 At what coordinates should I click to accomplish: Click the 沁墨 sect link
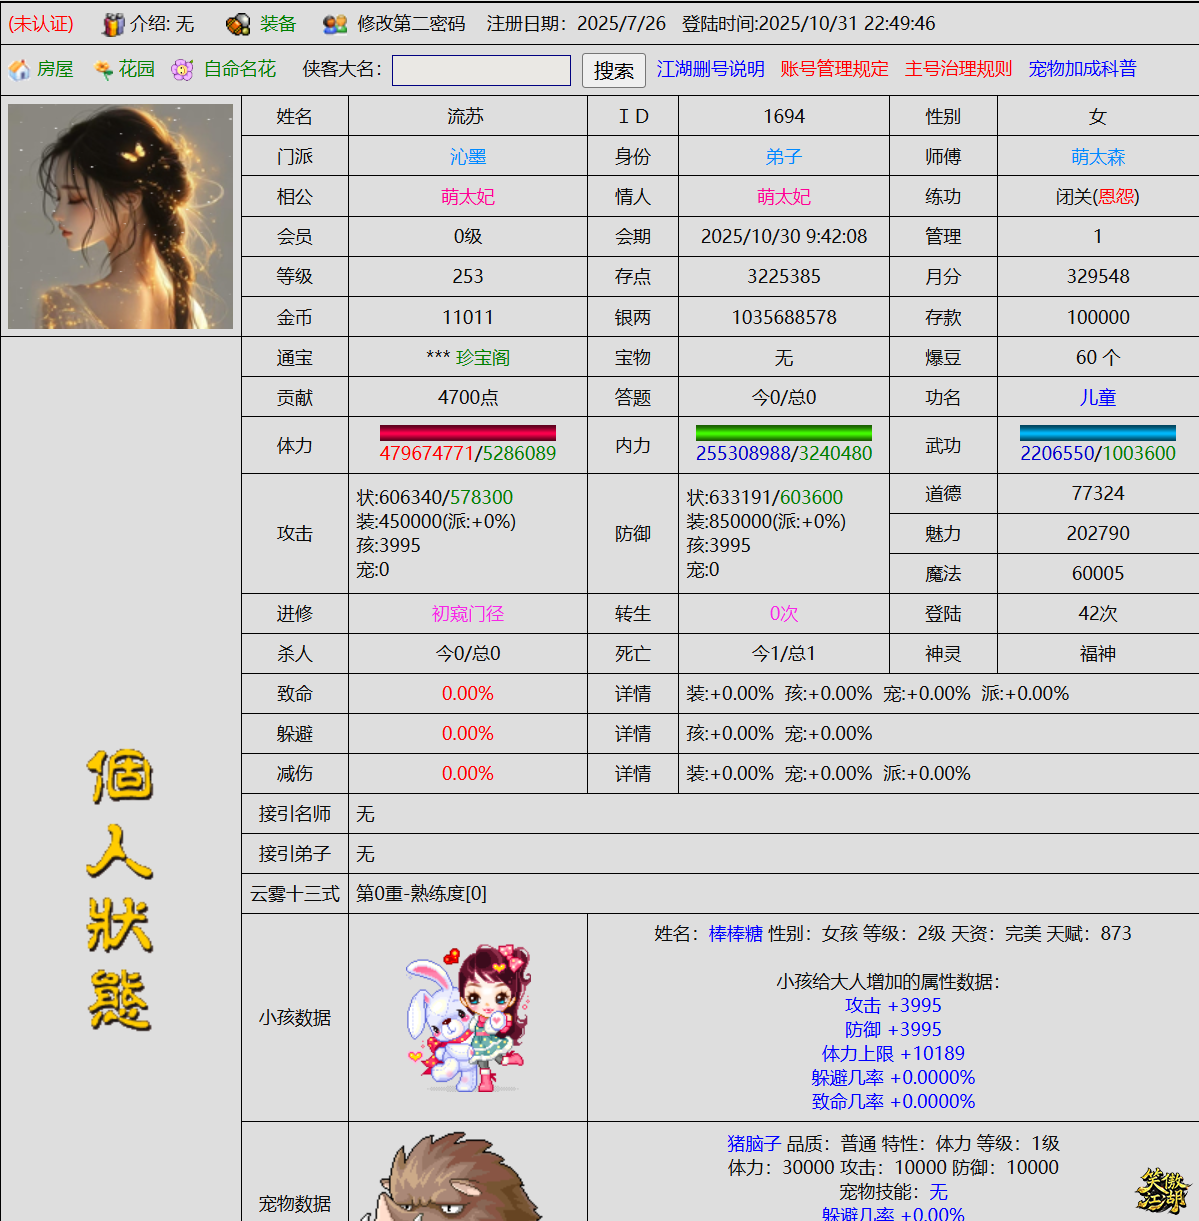pos(467,157)
